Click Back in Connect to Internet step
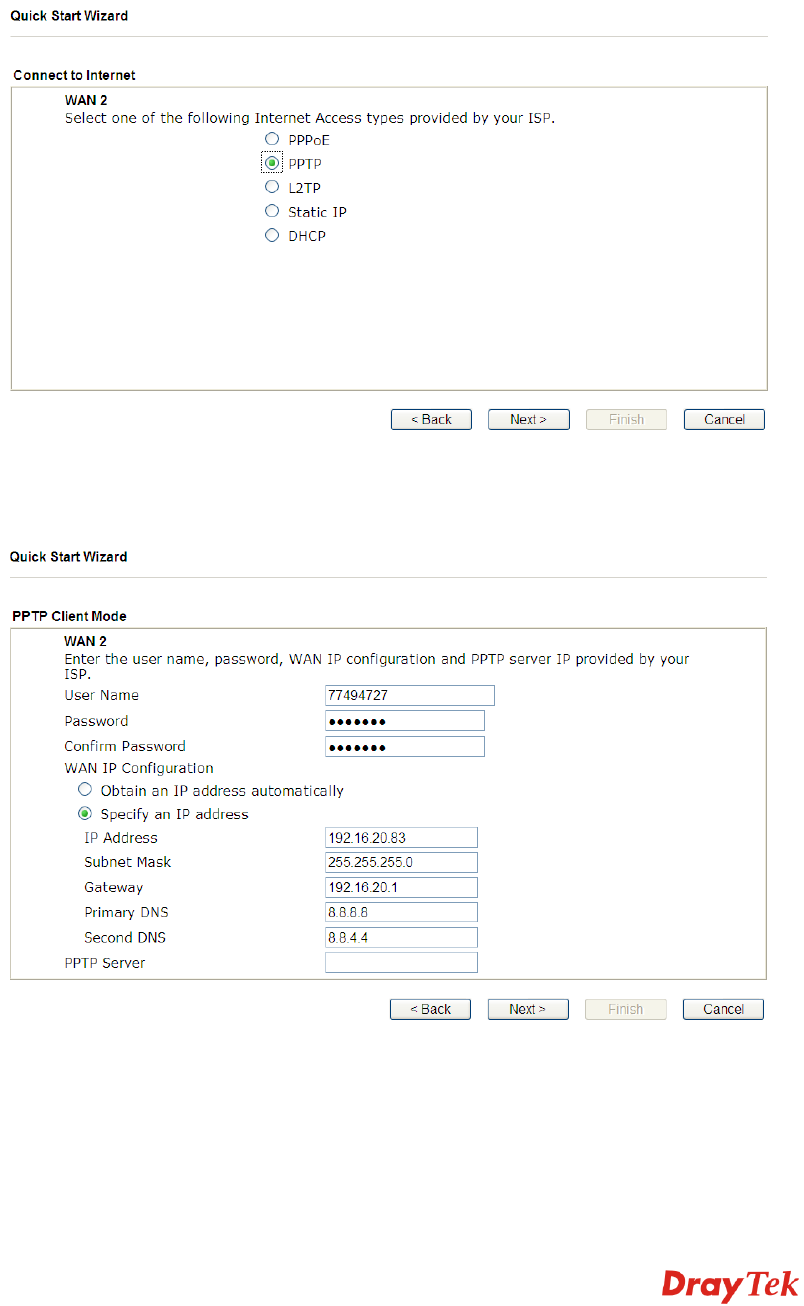Screen dimensions: 804x1306 coord(431,420)
